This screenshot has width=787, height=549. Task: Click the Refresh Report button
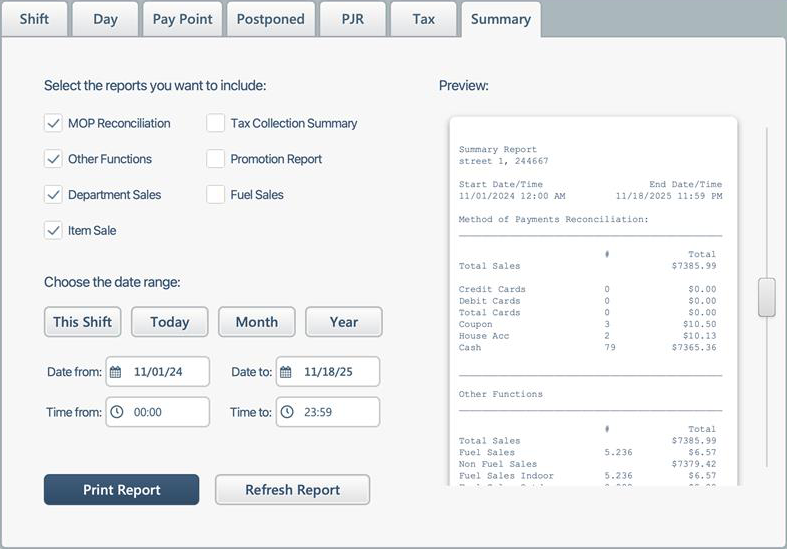click(293, 490)
